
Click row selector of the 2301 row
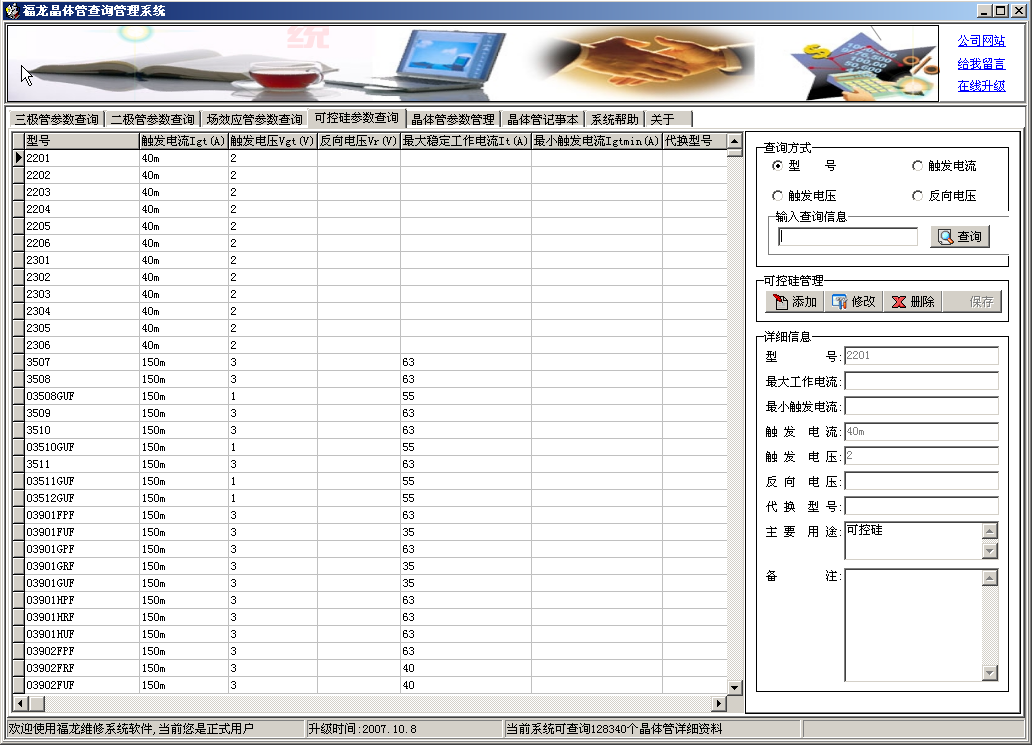pos(18,260)
